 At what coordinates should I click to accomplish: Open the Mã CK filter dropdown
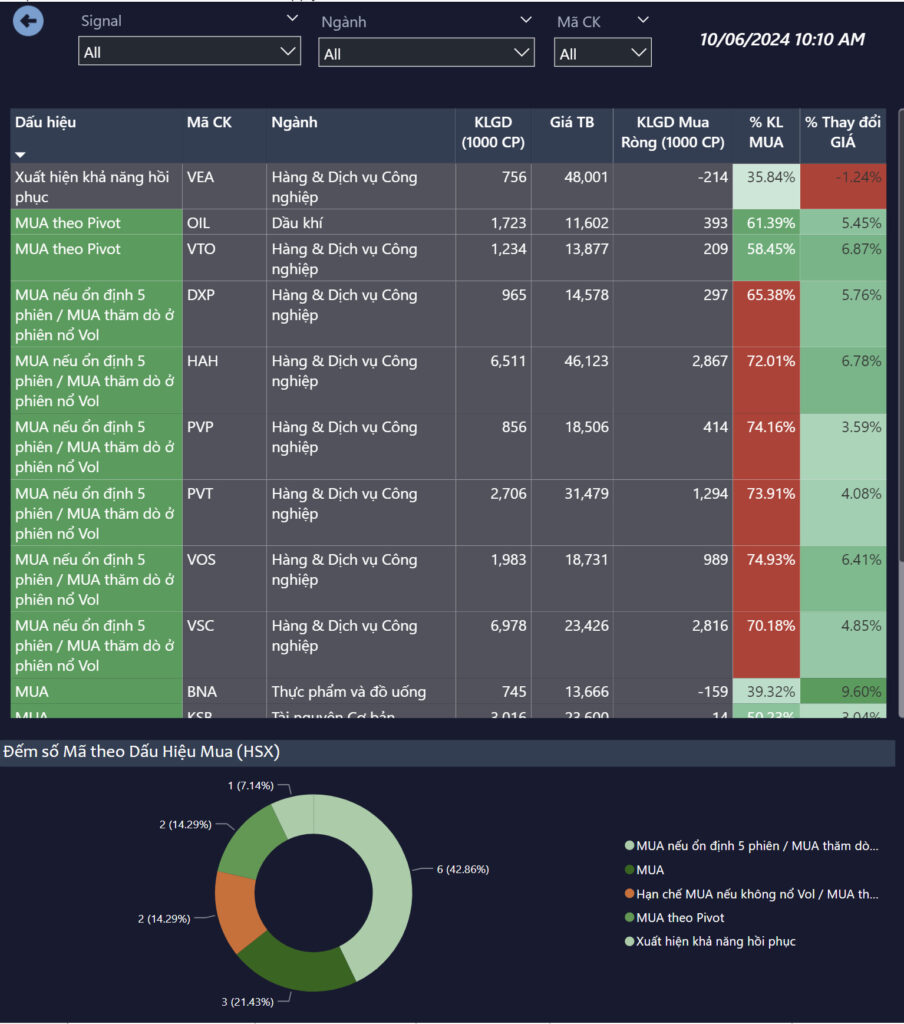602,54
